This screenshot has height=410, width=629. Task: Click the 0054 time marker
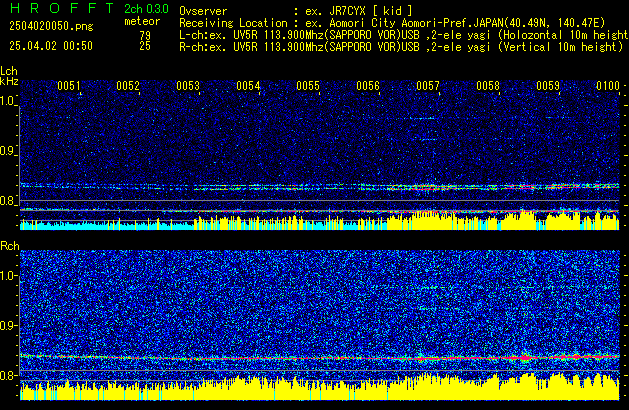(x=248, y=86)
